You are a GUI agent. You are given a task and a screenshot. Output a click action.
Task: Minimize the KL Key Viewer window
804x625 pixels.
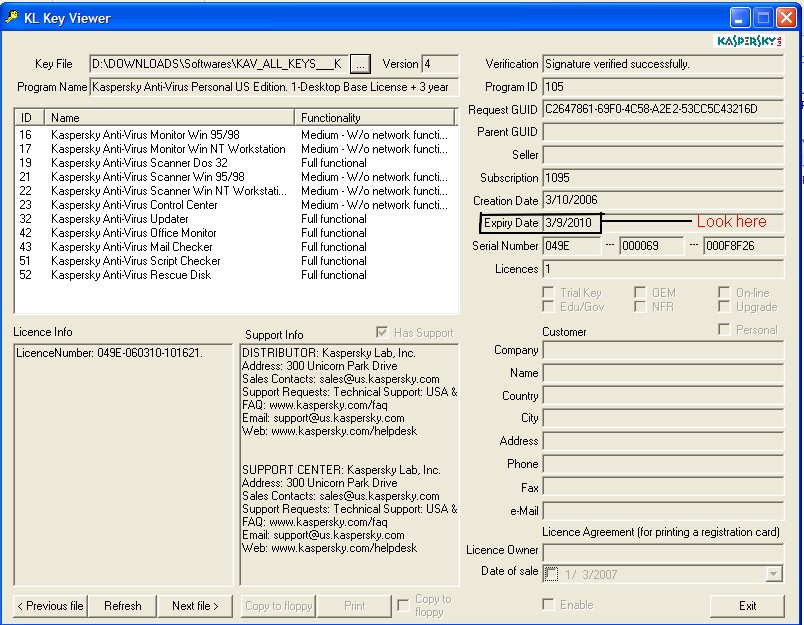(739, 18)
